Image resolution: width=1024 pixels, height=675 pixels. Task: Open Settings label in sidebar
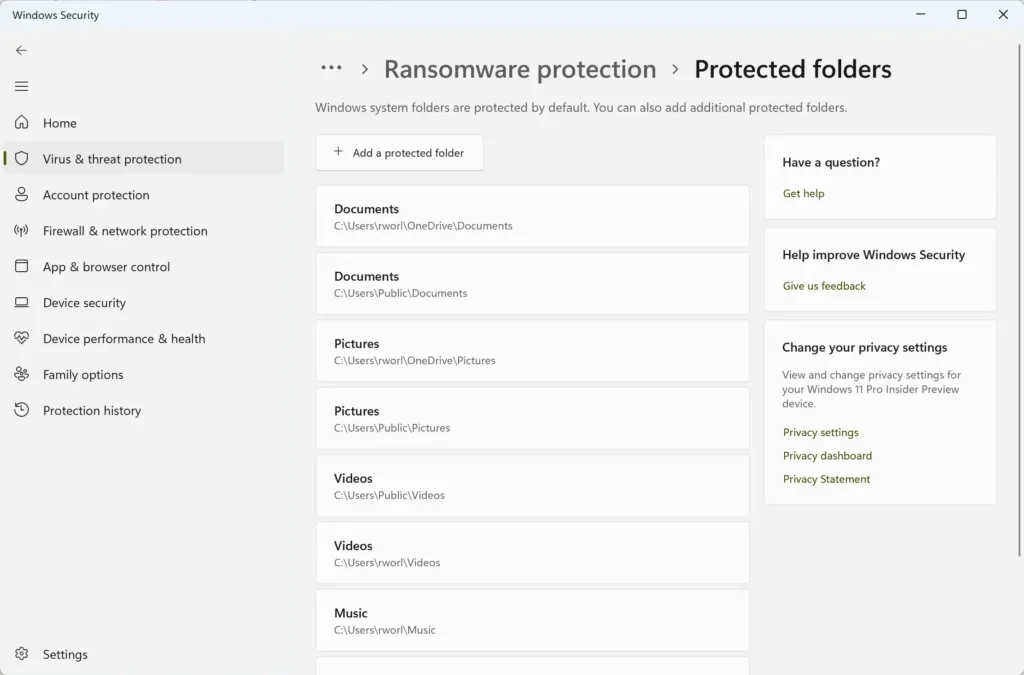coord(65,654)
